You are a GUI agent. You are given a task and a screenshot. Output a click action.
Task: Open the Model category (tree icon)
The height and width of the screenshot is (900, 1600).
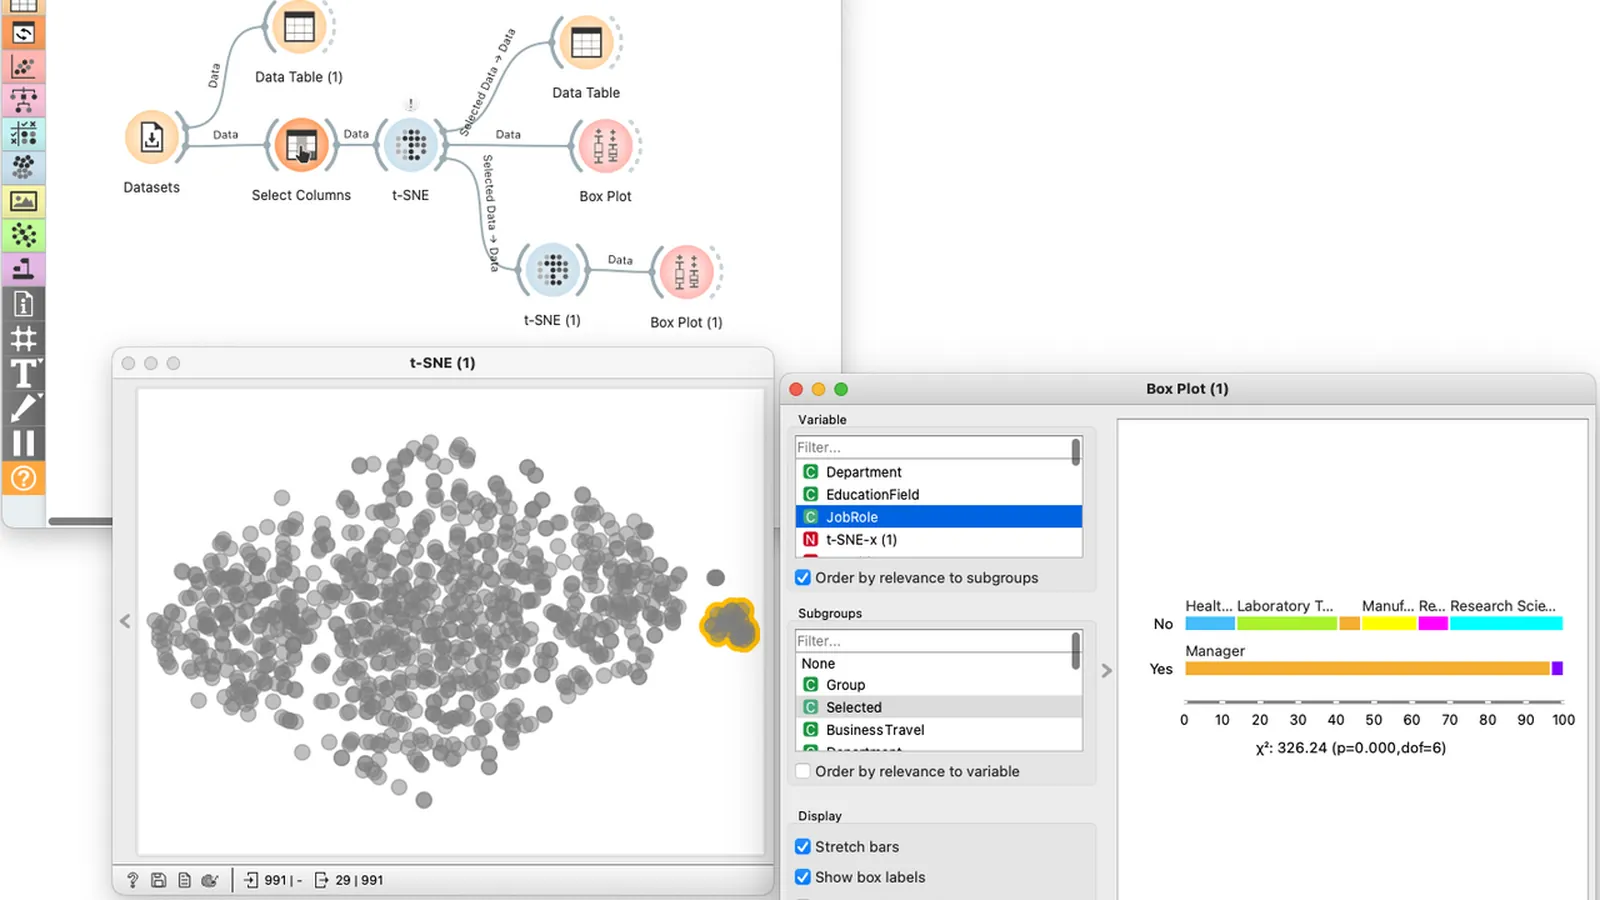(24, 100)
